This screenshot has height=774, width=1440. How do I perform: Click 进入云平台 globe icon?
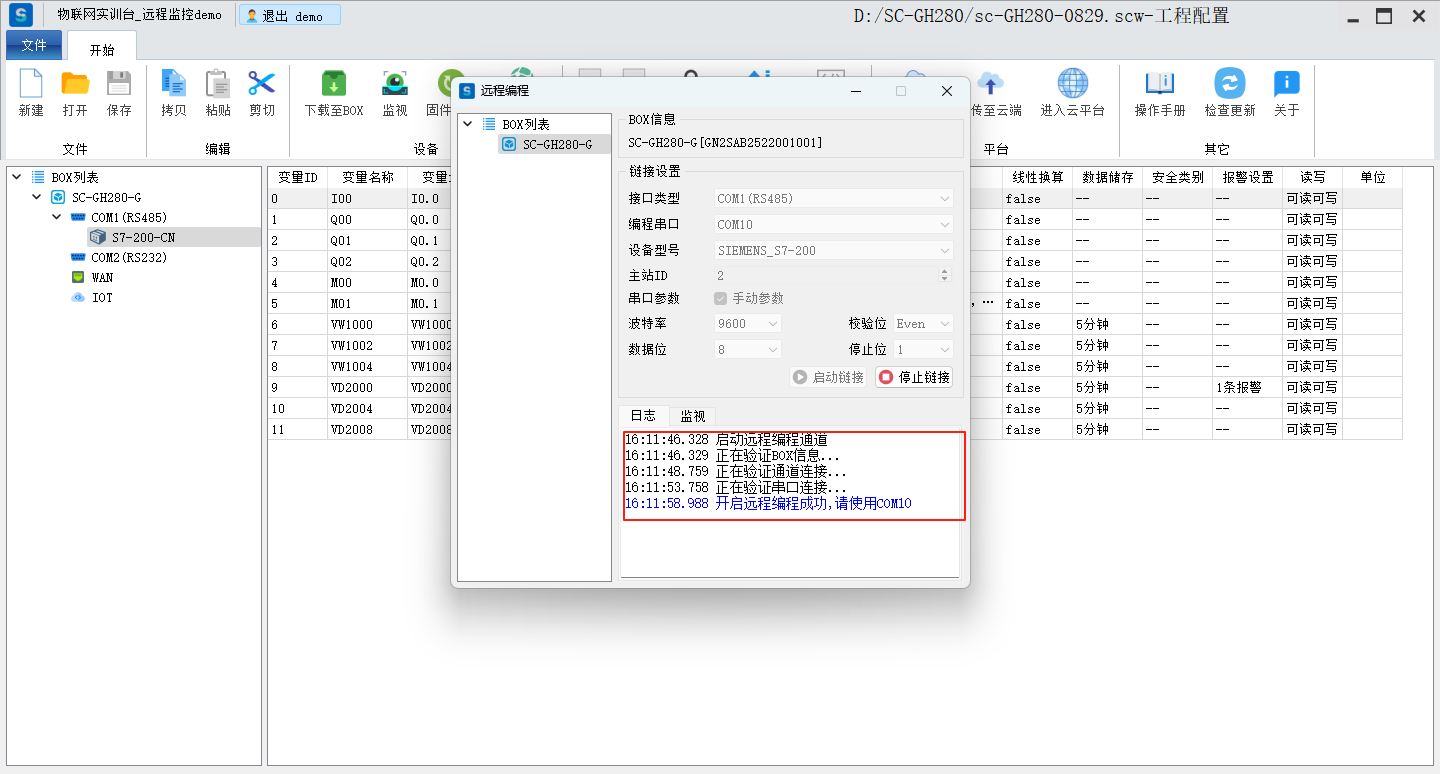(1072, 85)
